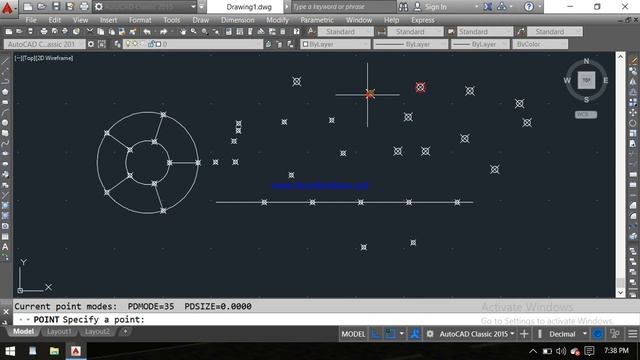Toggle Object Snap in the status bar
The image size is (640, 360).
click(x=390, y=334)
